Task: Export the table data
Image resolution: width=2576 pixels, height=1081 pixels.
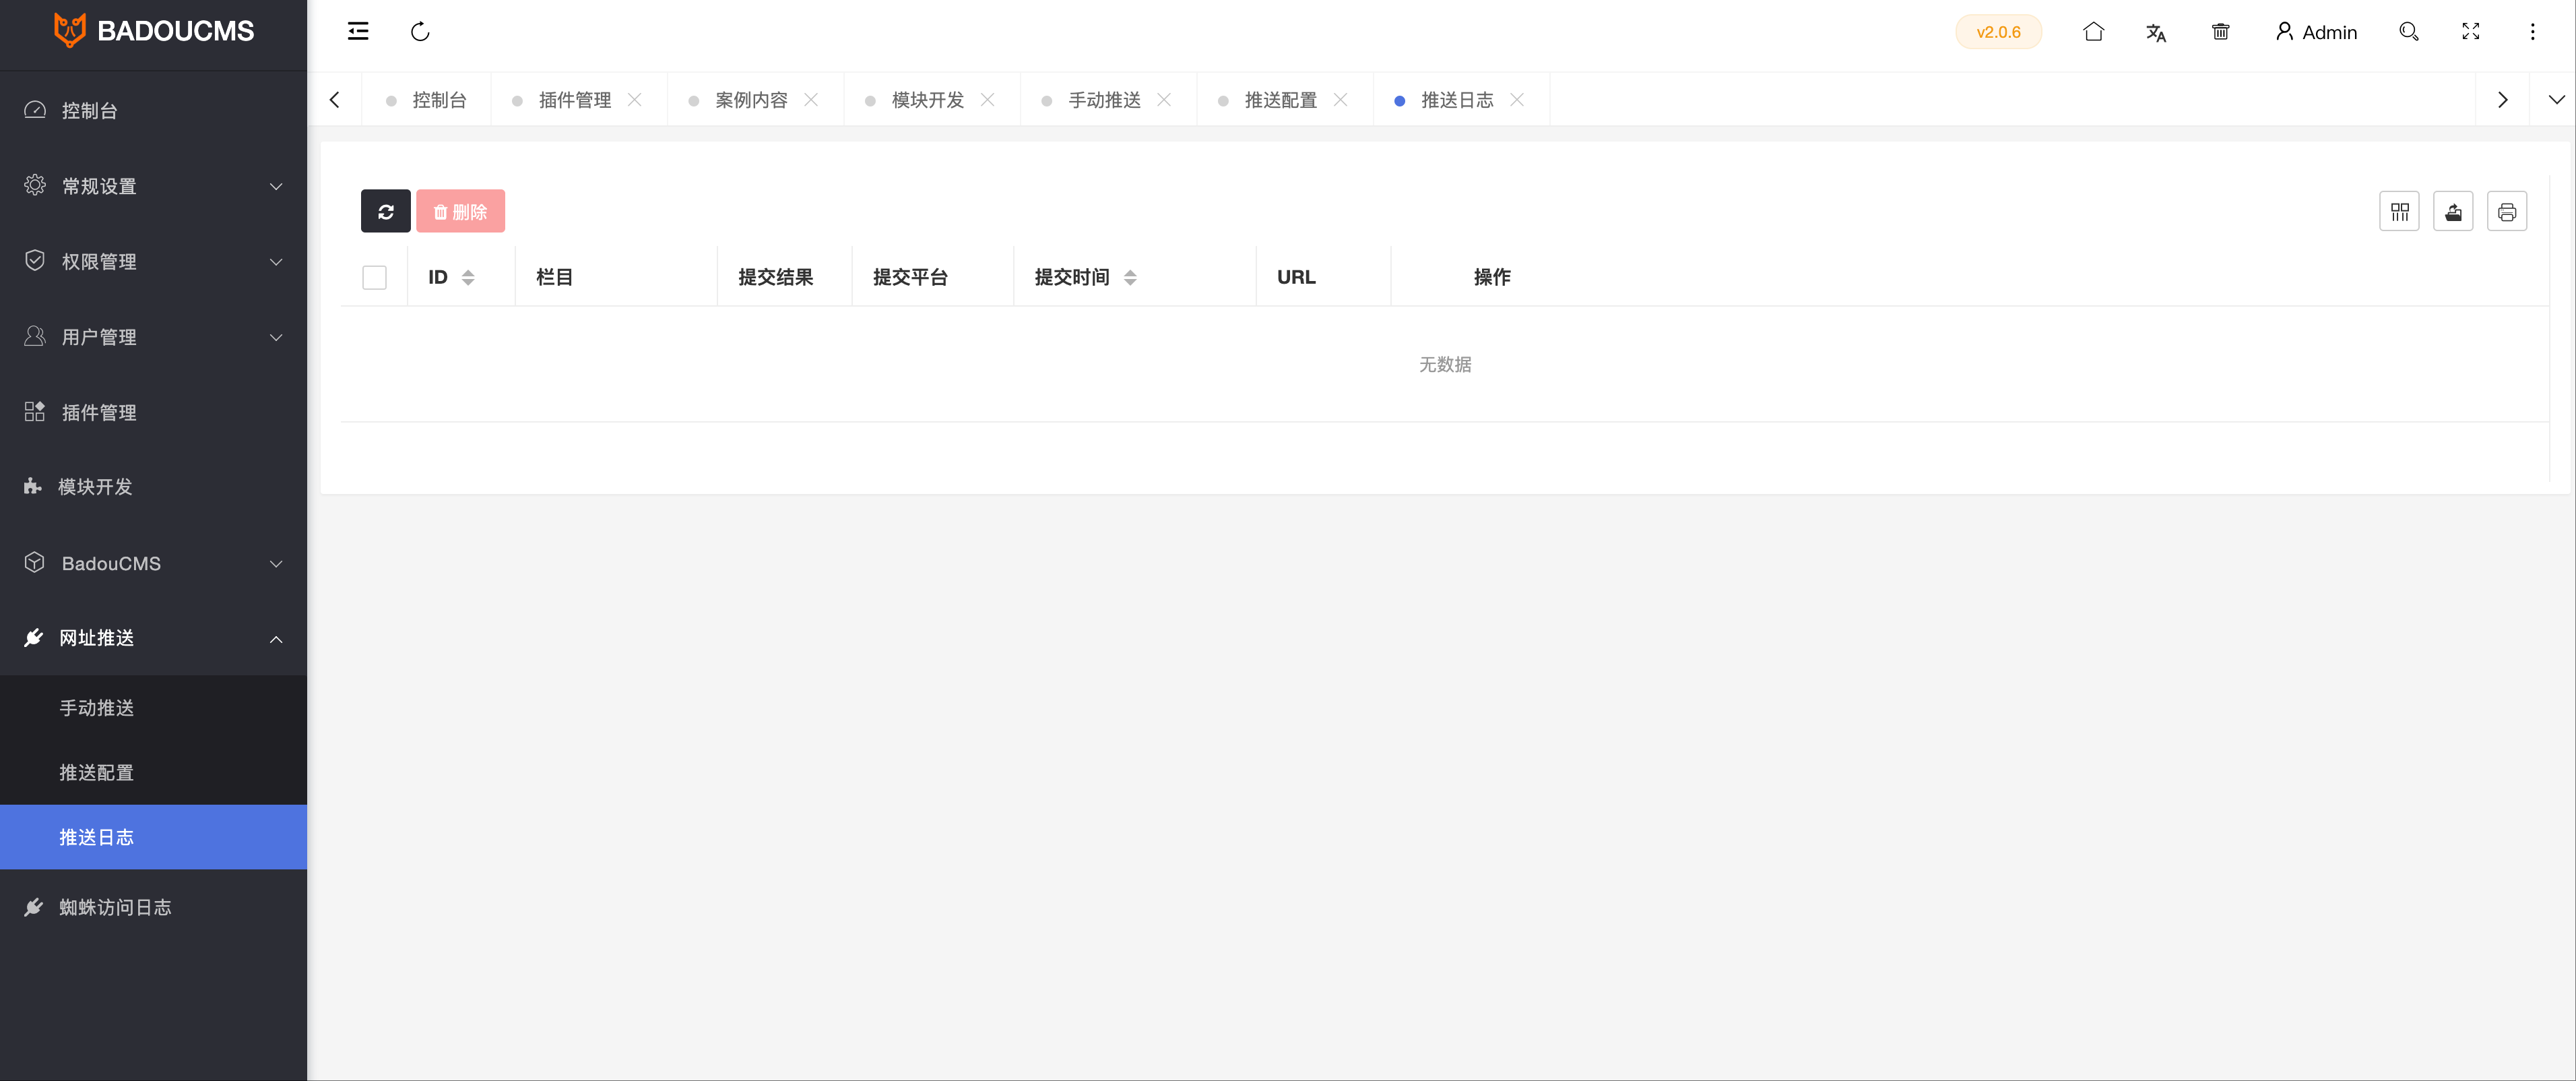Action: coord(2453,211)
